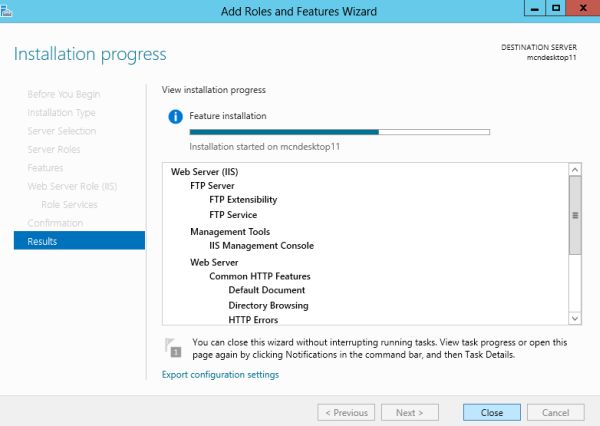Click the wizard app icon in title bar
Viewport: 600px width, 426px height.
point(6,11)
